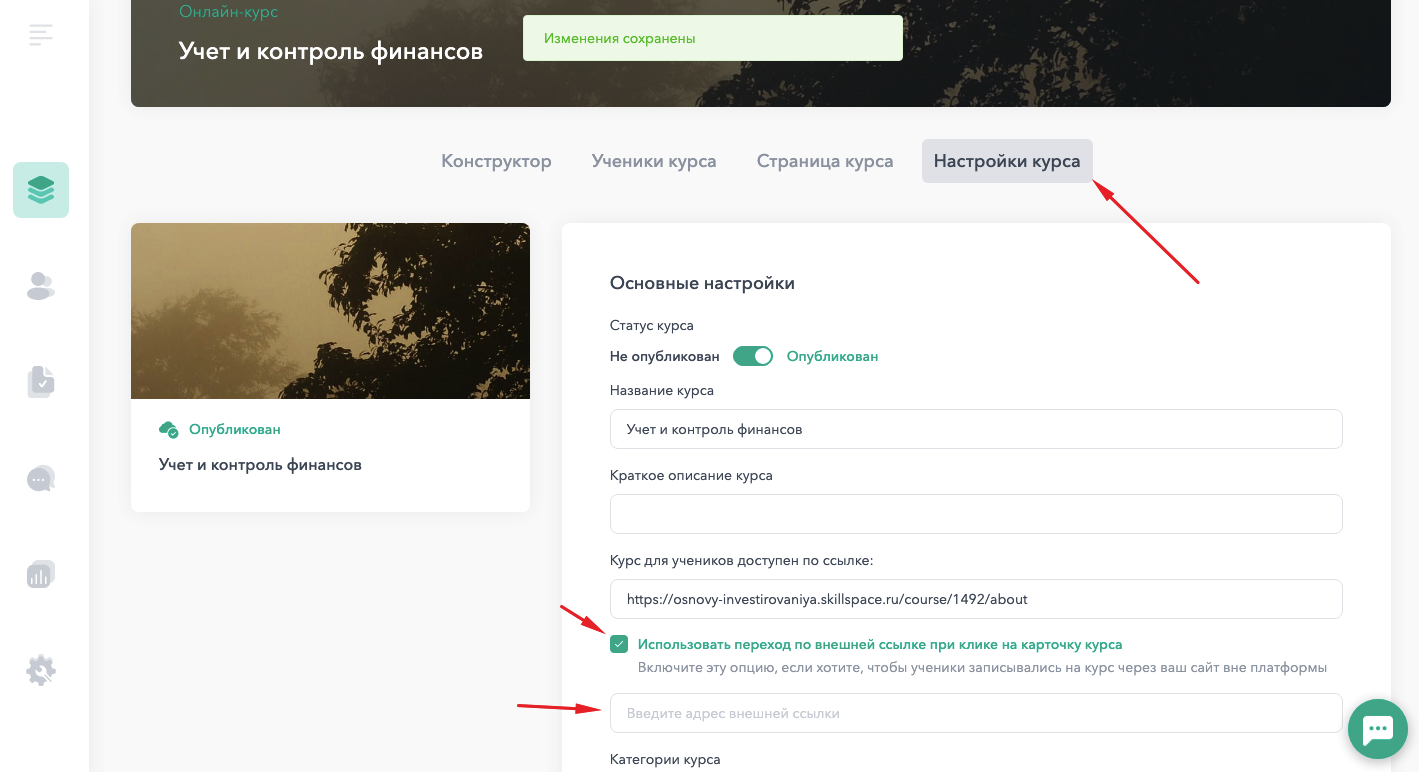
Task: Open the Courses stack icon in sidebar
Action: click(x=41, y=190)
